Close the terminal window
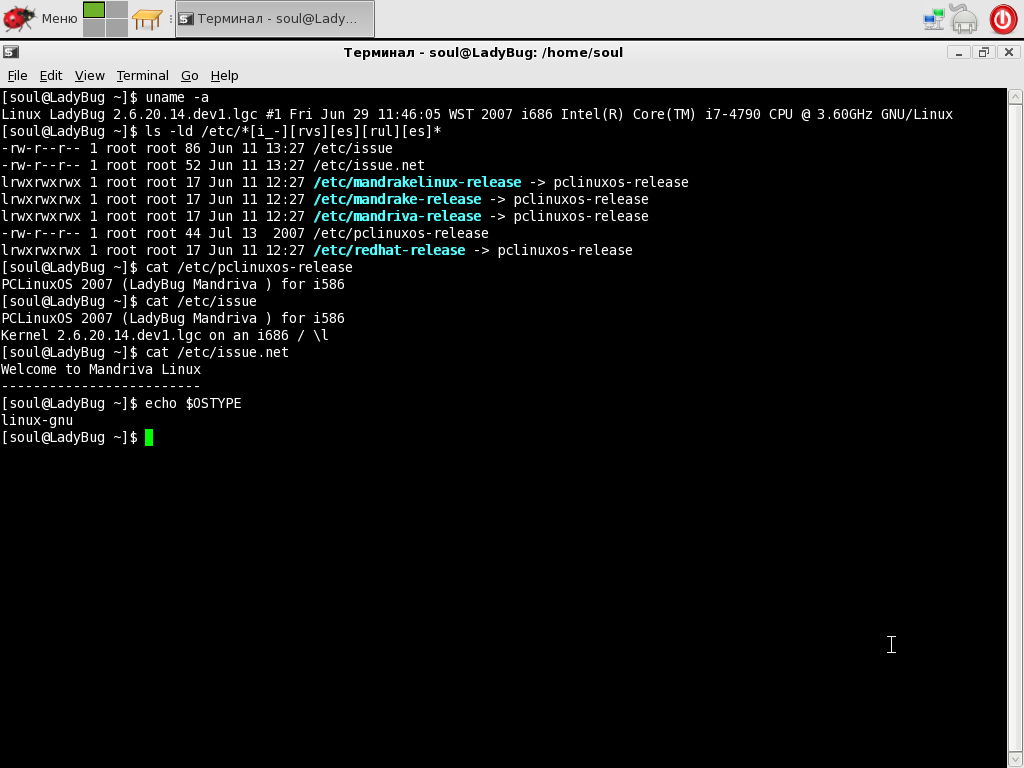Screen dimensions: 1024x768 click(x=1009, y=52)
